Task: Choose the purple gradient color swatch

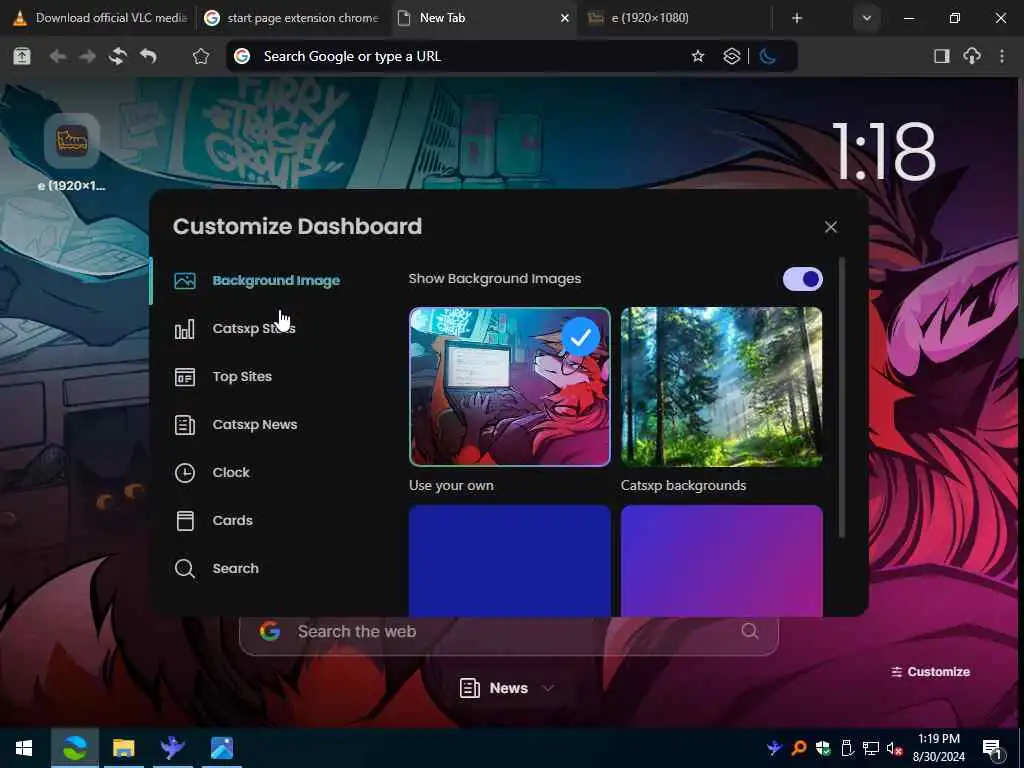Action: (722, 560)
